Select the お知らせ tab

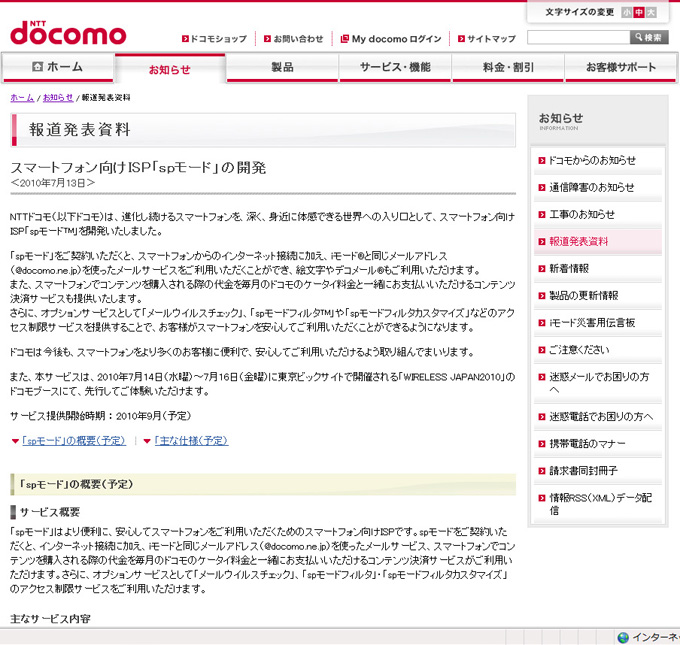tap(170, 69)
